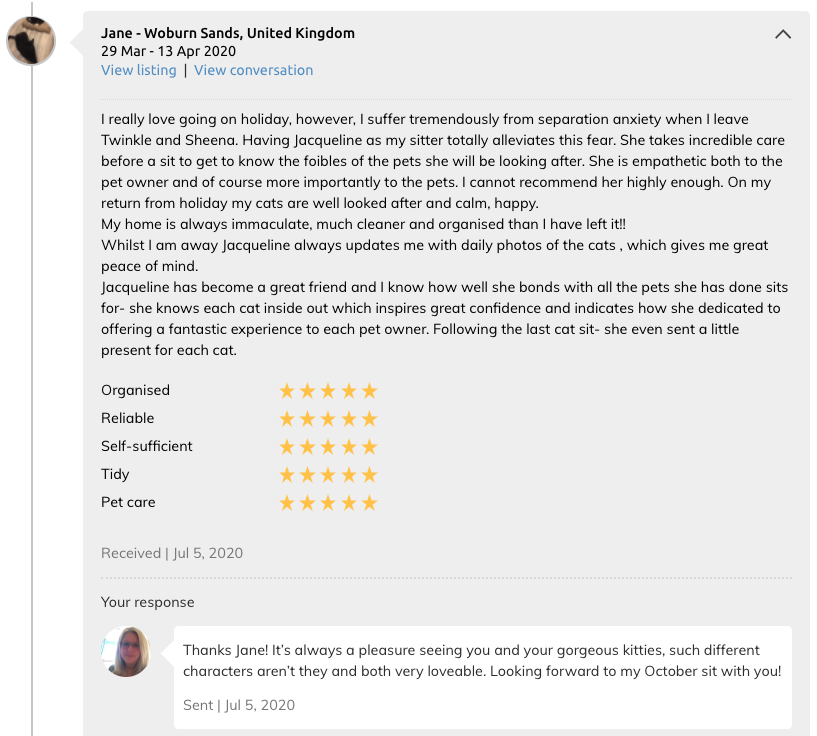
Task: Click reviewer name Jane - Woburn Sands heading
Action: coord(228,33)
